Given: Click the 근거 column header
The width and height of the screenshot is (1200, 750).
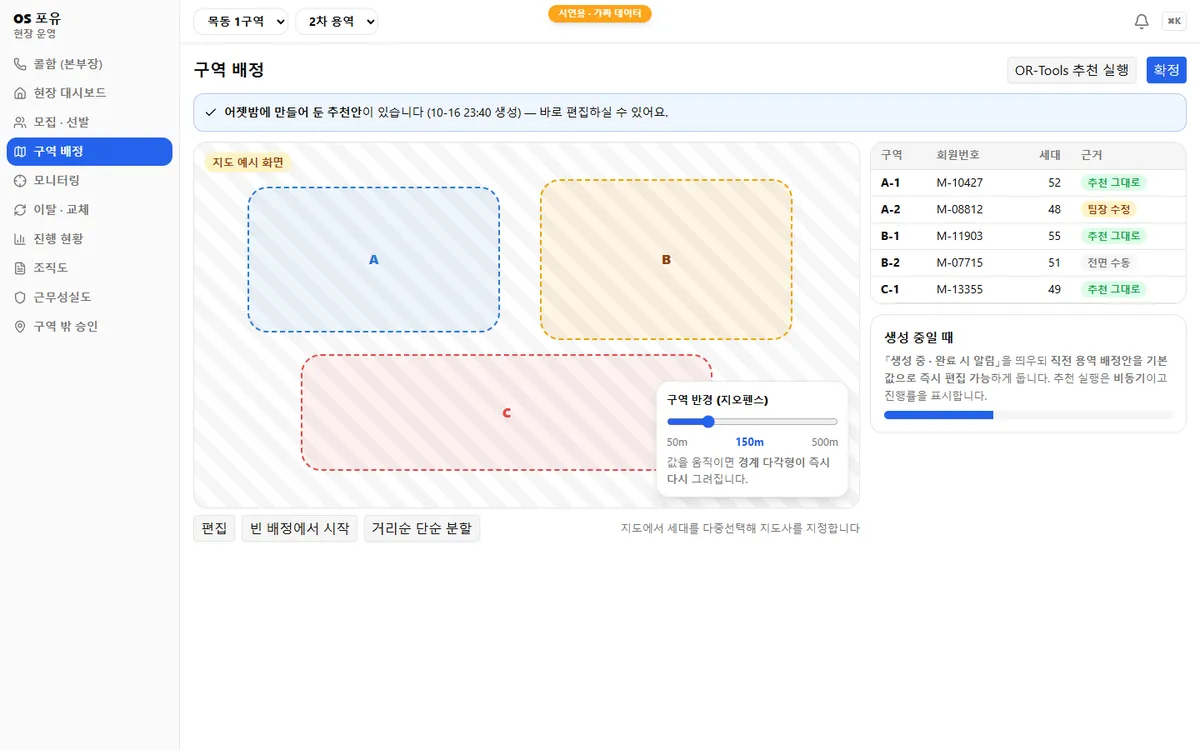Looking at the screenshot, I should click(1092, 155).
